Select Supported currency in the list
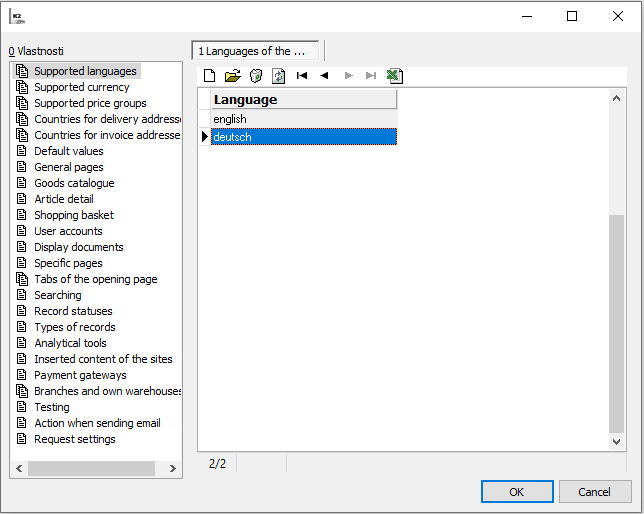 tap(82, 87)
